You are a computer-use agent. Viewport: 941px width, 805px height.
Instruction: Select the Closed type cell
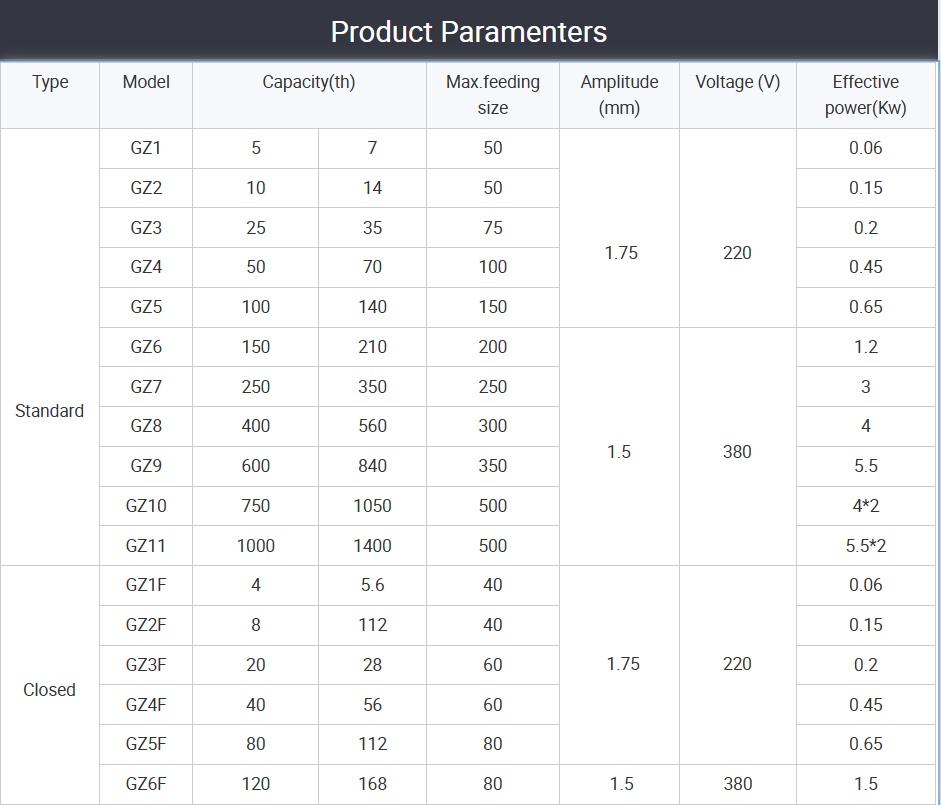(50, 690)
